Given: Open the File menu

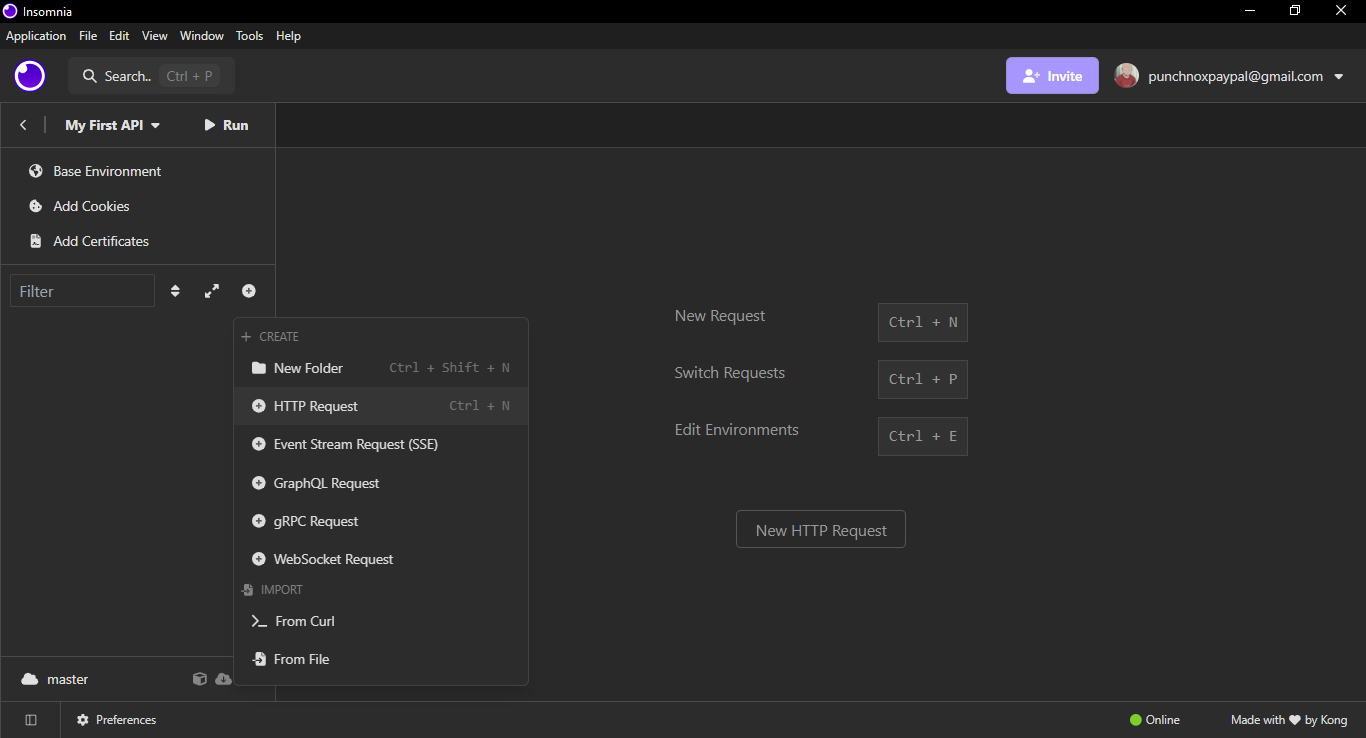Looking at the screenshot, I should [88, 36].
